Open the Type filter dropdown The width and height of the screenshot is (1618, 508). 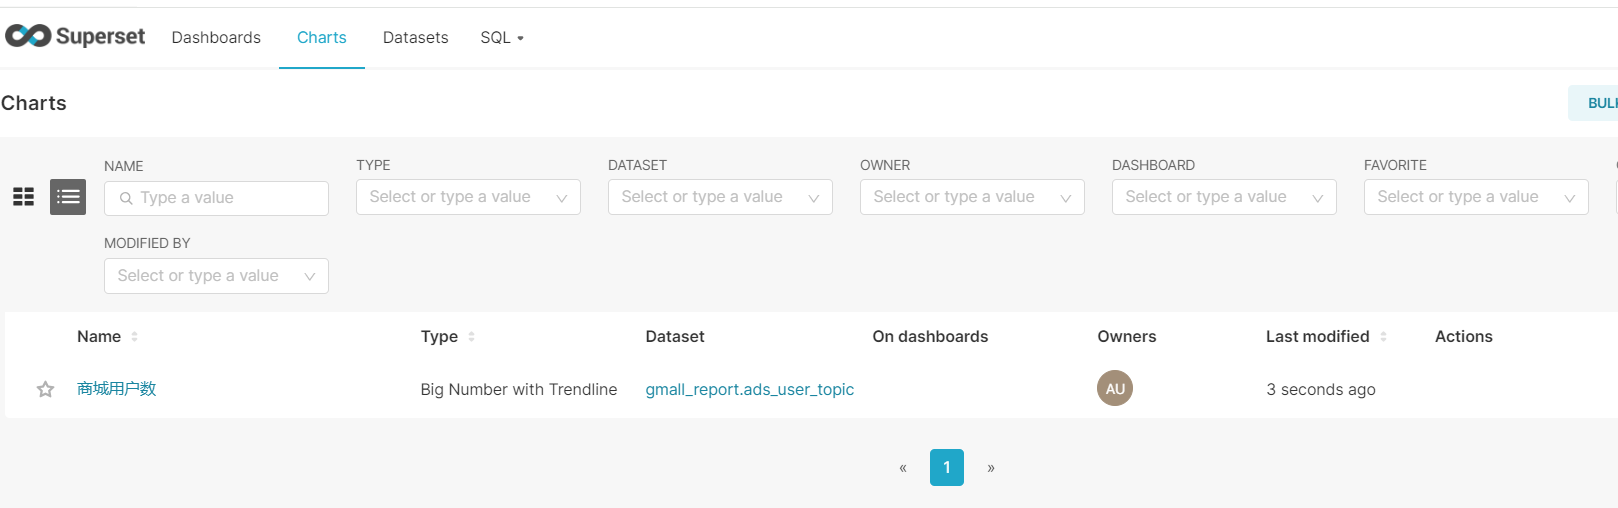[x=468, y=197]
